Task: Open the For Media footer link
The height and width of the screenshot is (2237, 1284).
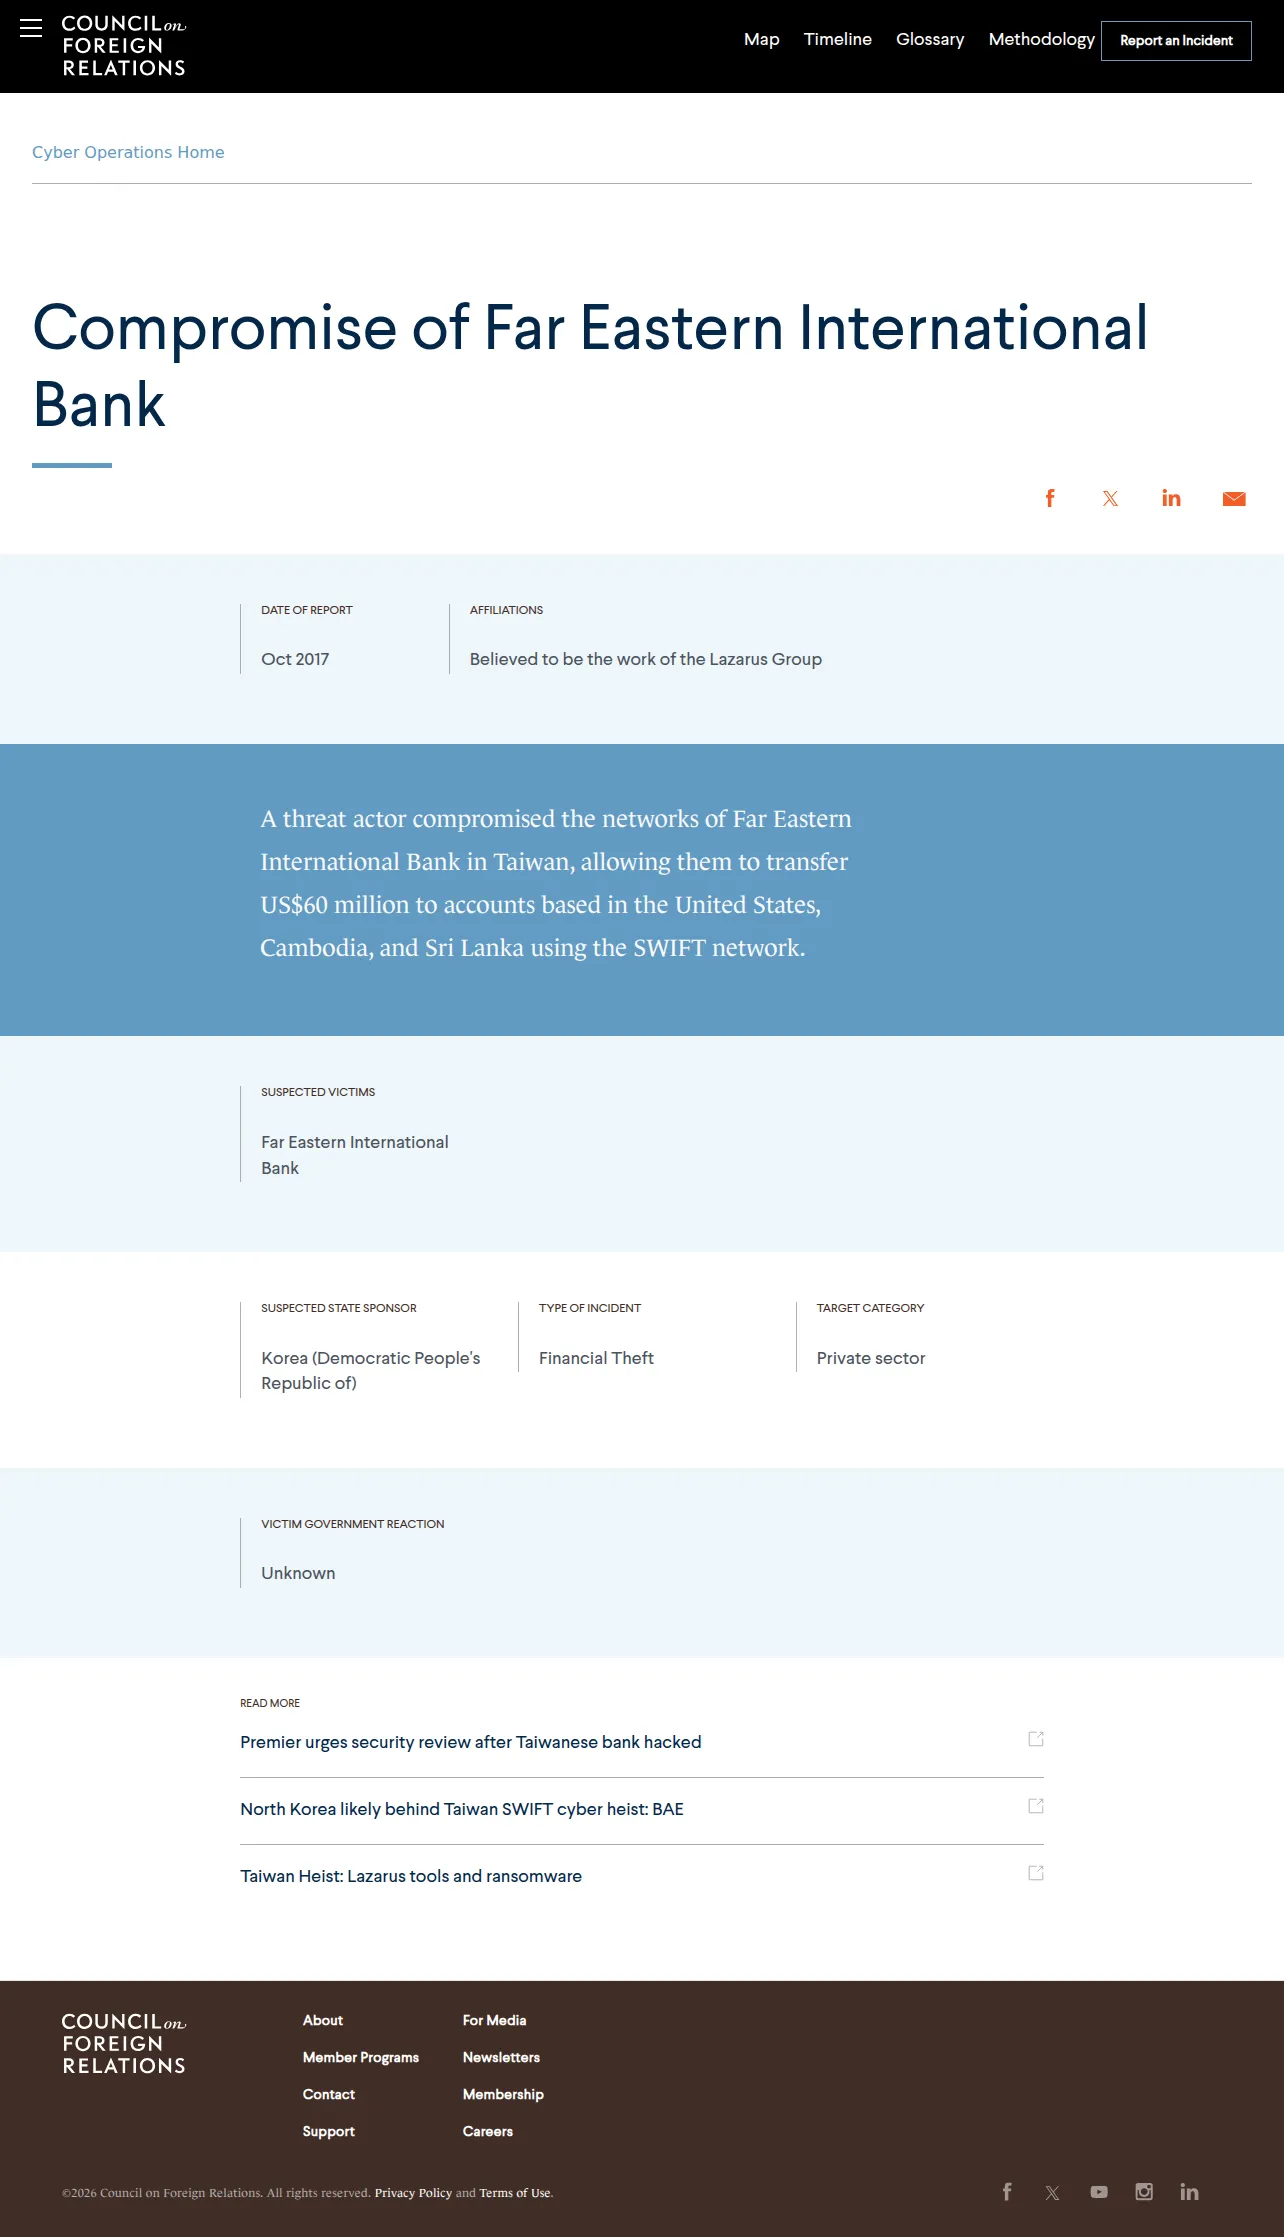Action: click(494, 2020)
